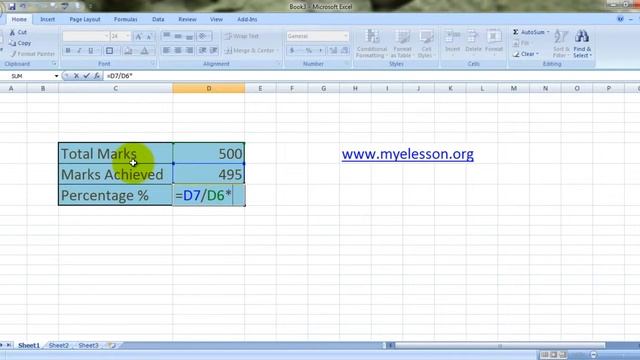The height and width of the screenshot is (360, 640).
Task: Expand the AutoSum dropdown arrow
Action: (548, 32)
